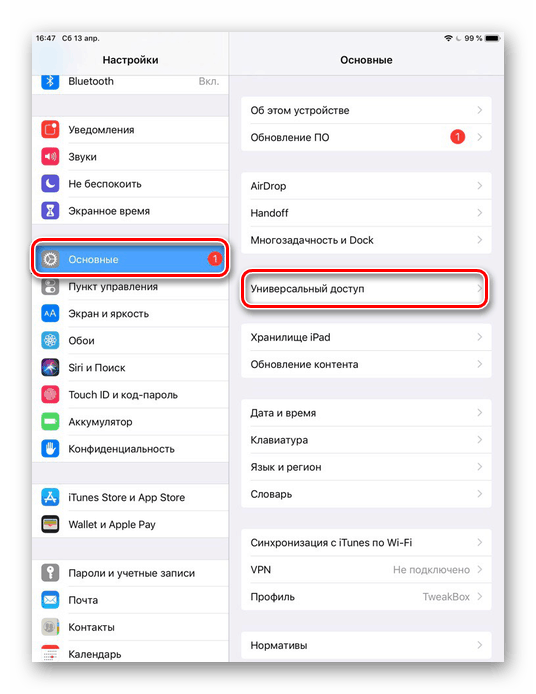This screenshot has height=694, width=536.
Task: Open Хранилище iPad chevron
Action: pyautogui.click(x=480, y=337)
